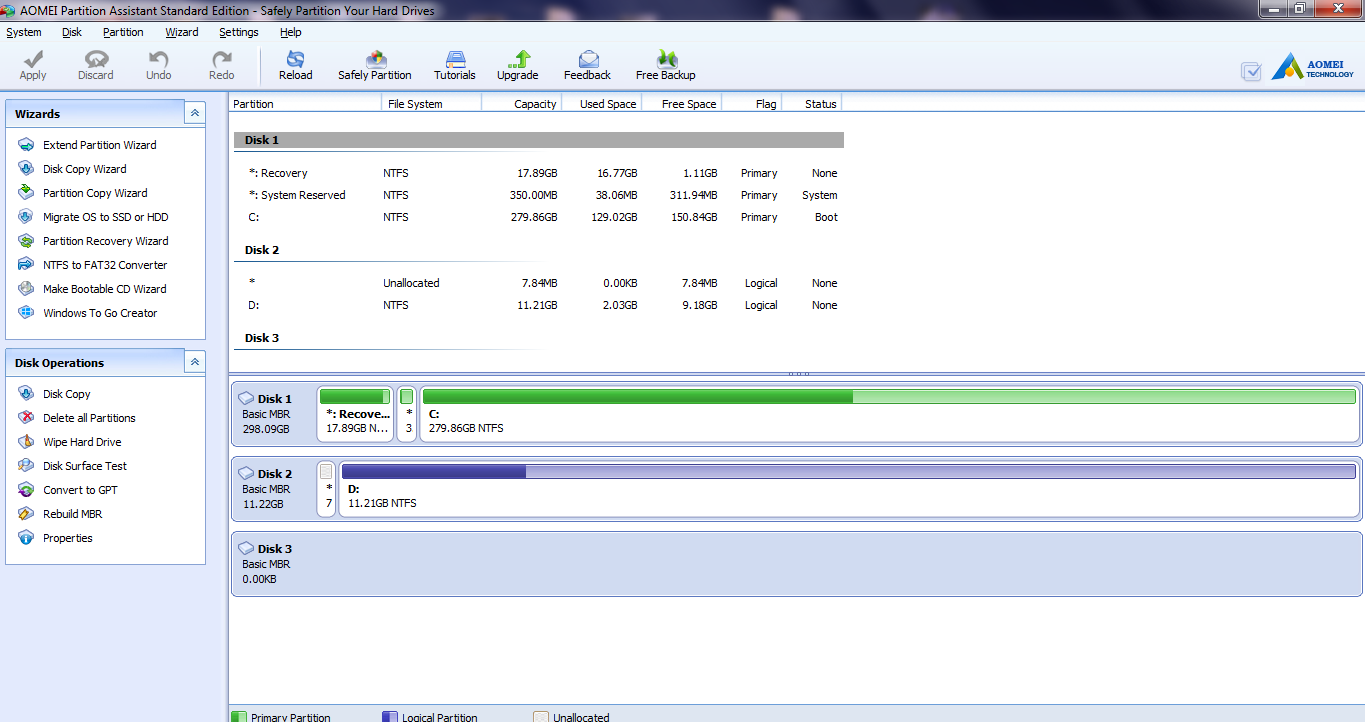Collapse the Wizards panel
Viewport: 1370px width, 722px height.
(195, 113)
